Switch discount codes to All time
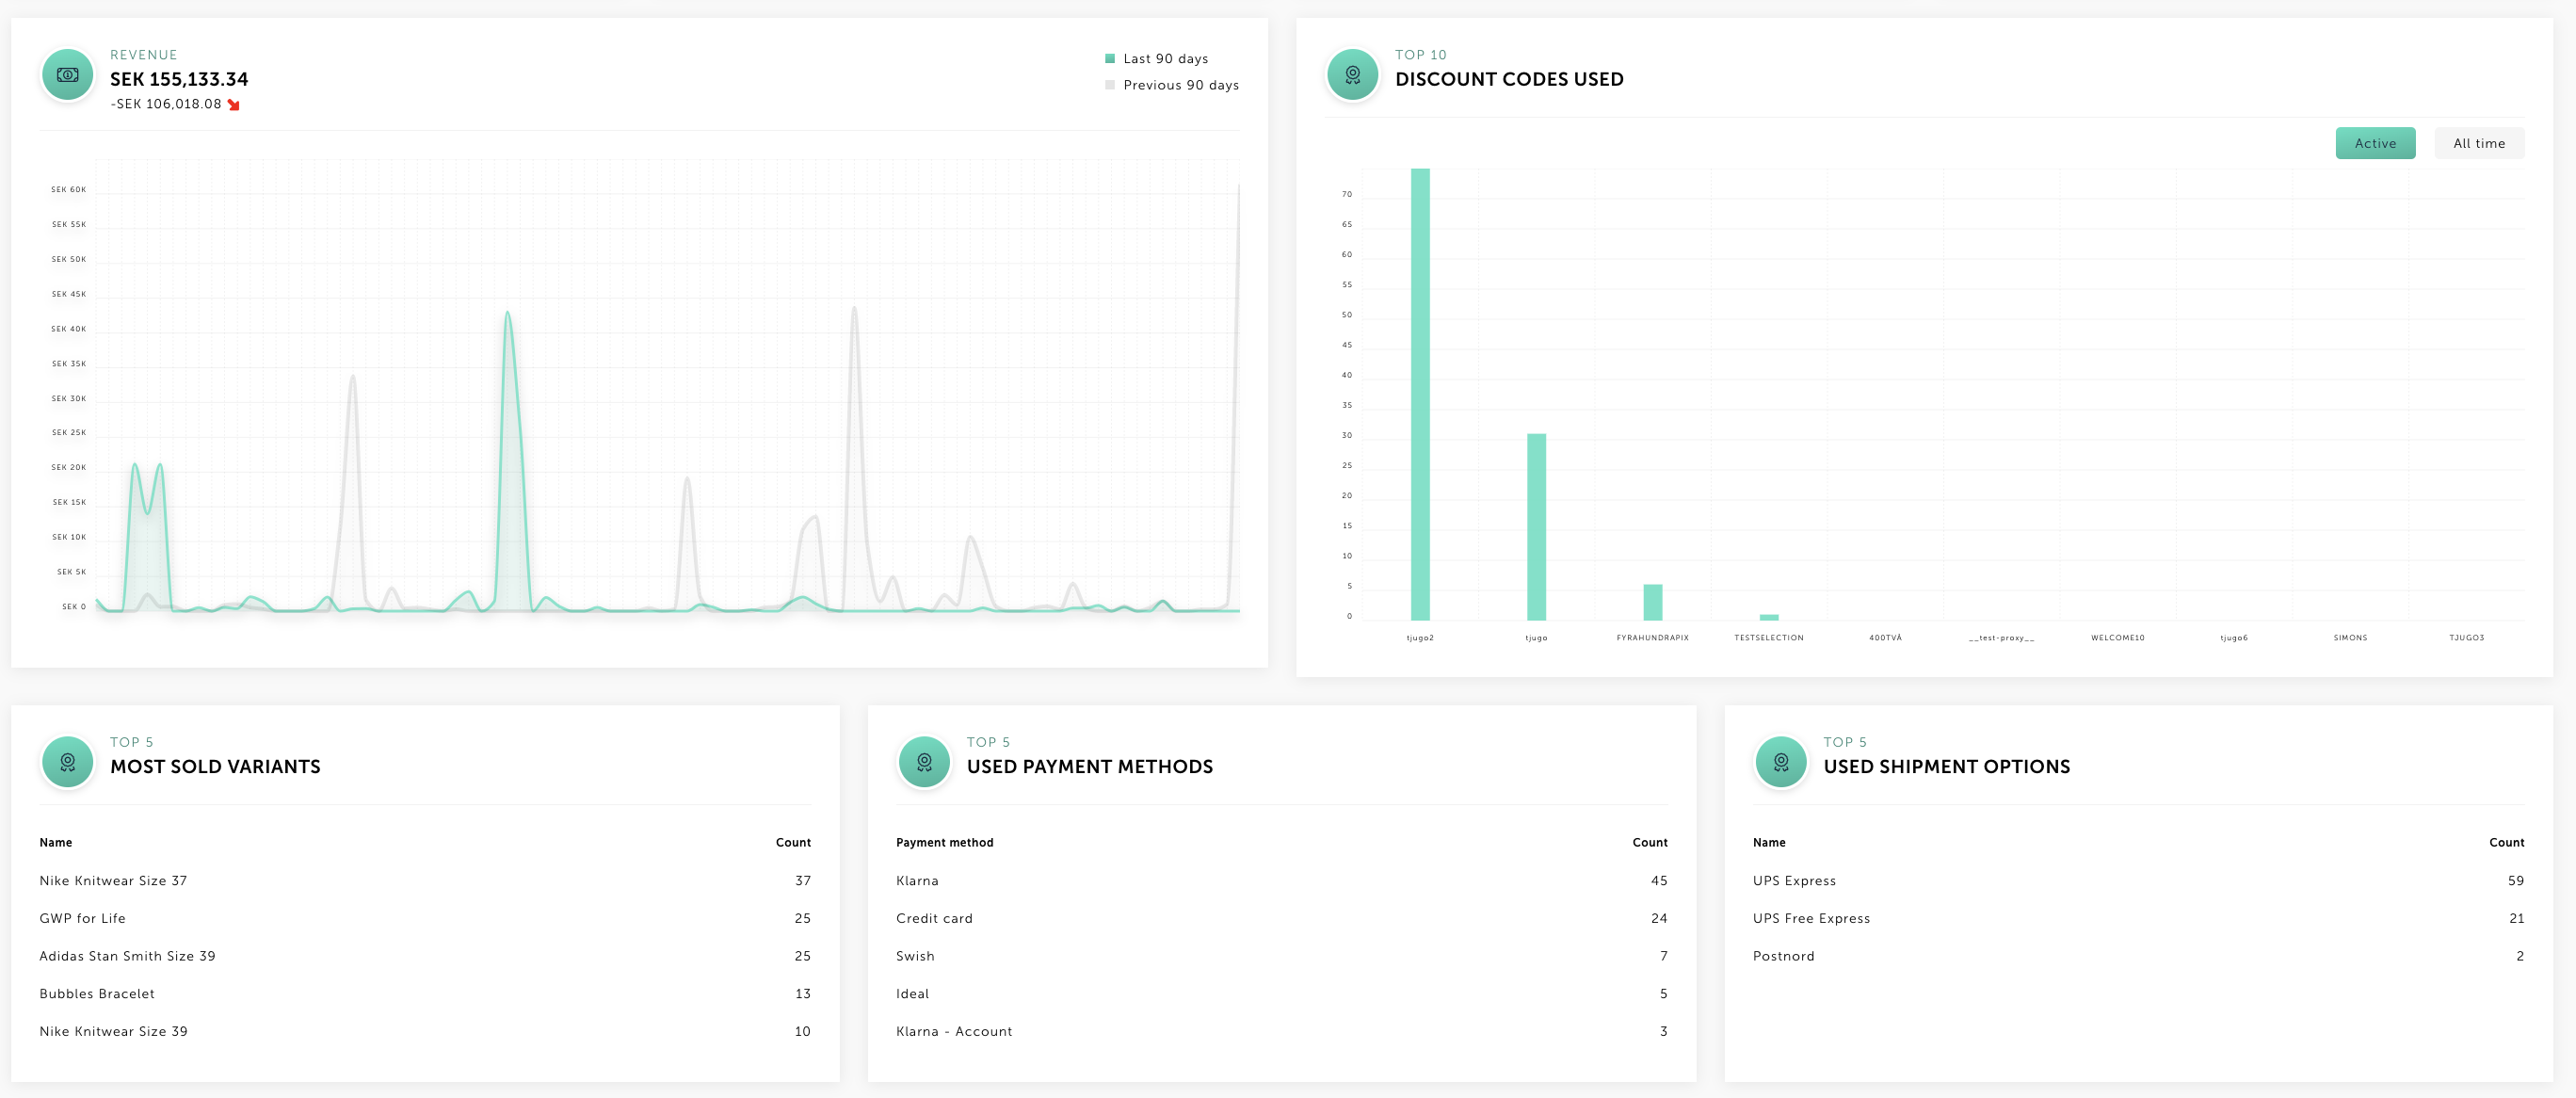The width and height of the screenshot is (2576, 1098). click(x=2478, y=143)
